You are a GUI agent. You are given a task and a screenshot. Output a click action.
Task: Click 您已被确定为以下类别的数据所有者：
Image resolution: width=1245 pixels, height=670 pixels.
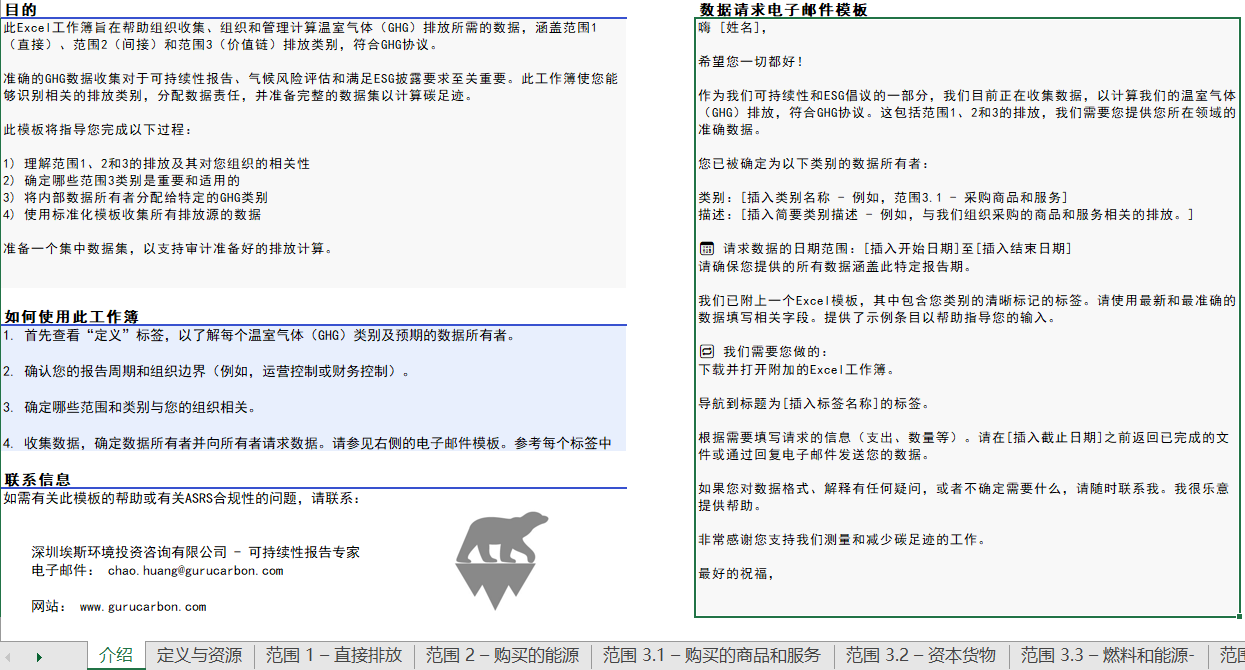click(814, 164)
